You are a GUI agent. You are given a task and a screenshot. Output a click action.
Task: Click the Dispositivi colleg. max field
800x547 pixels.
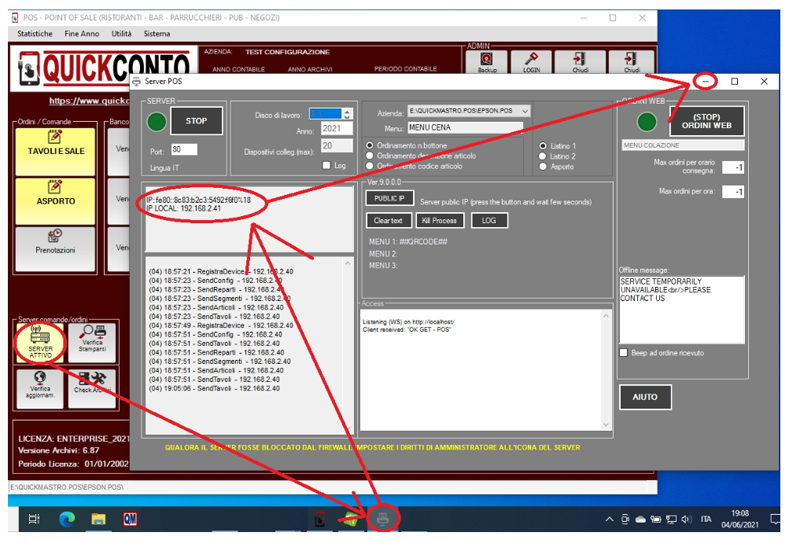[336, 146]
